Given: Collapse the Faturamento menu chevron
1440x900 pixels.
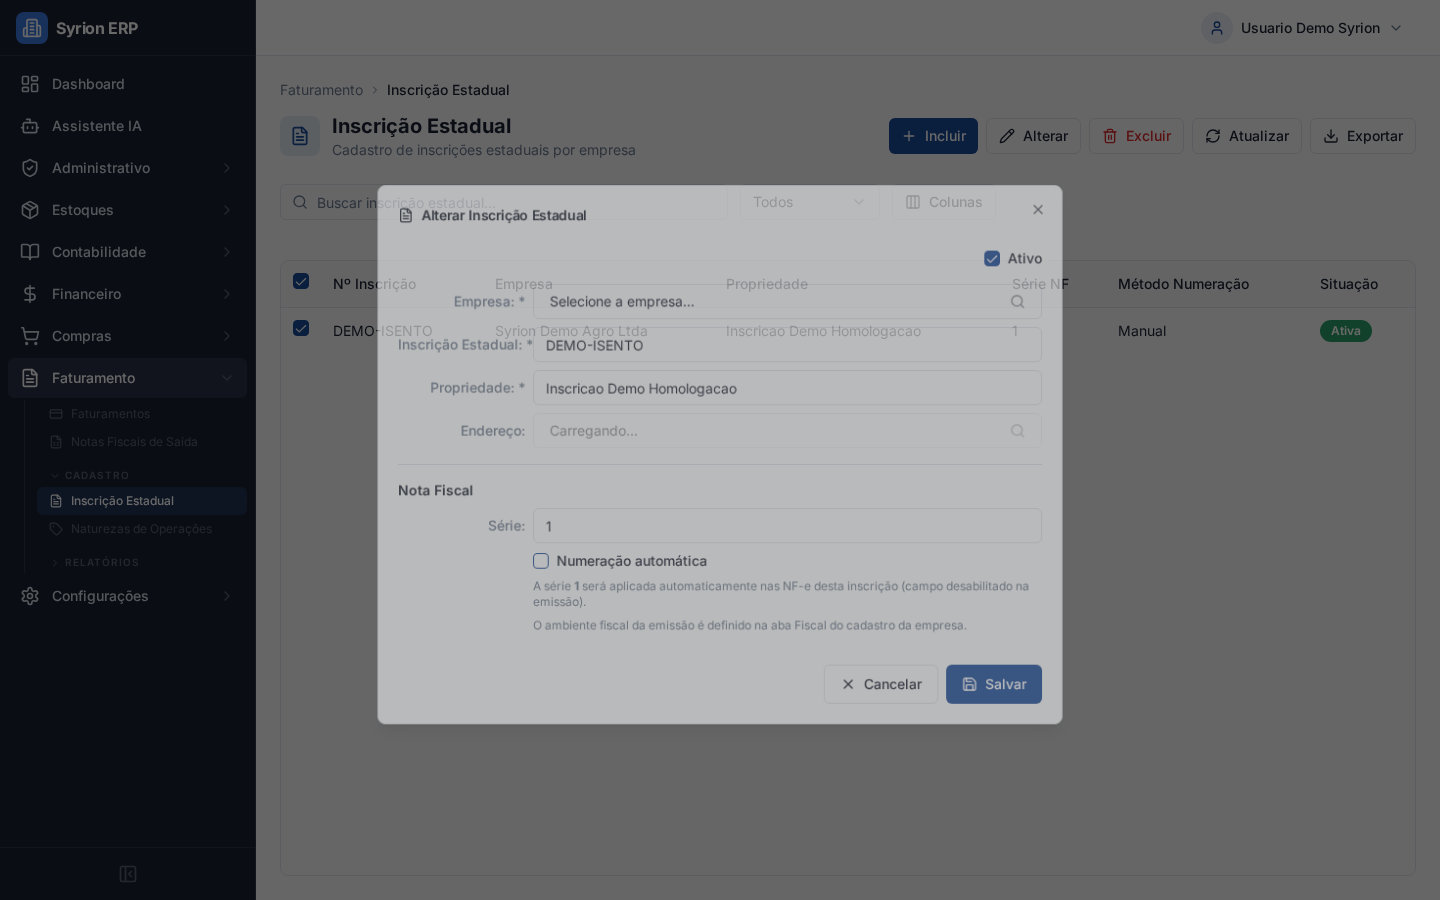Looking at the screenshot, I should click(227, 378).
